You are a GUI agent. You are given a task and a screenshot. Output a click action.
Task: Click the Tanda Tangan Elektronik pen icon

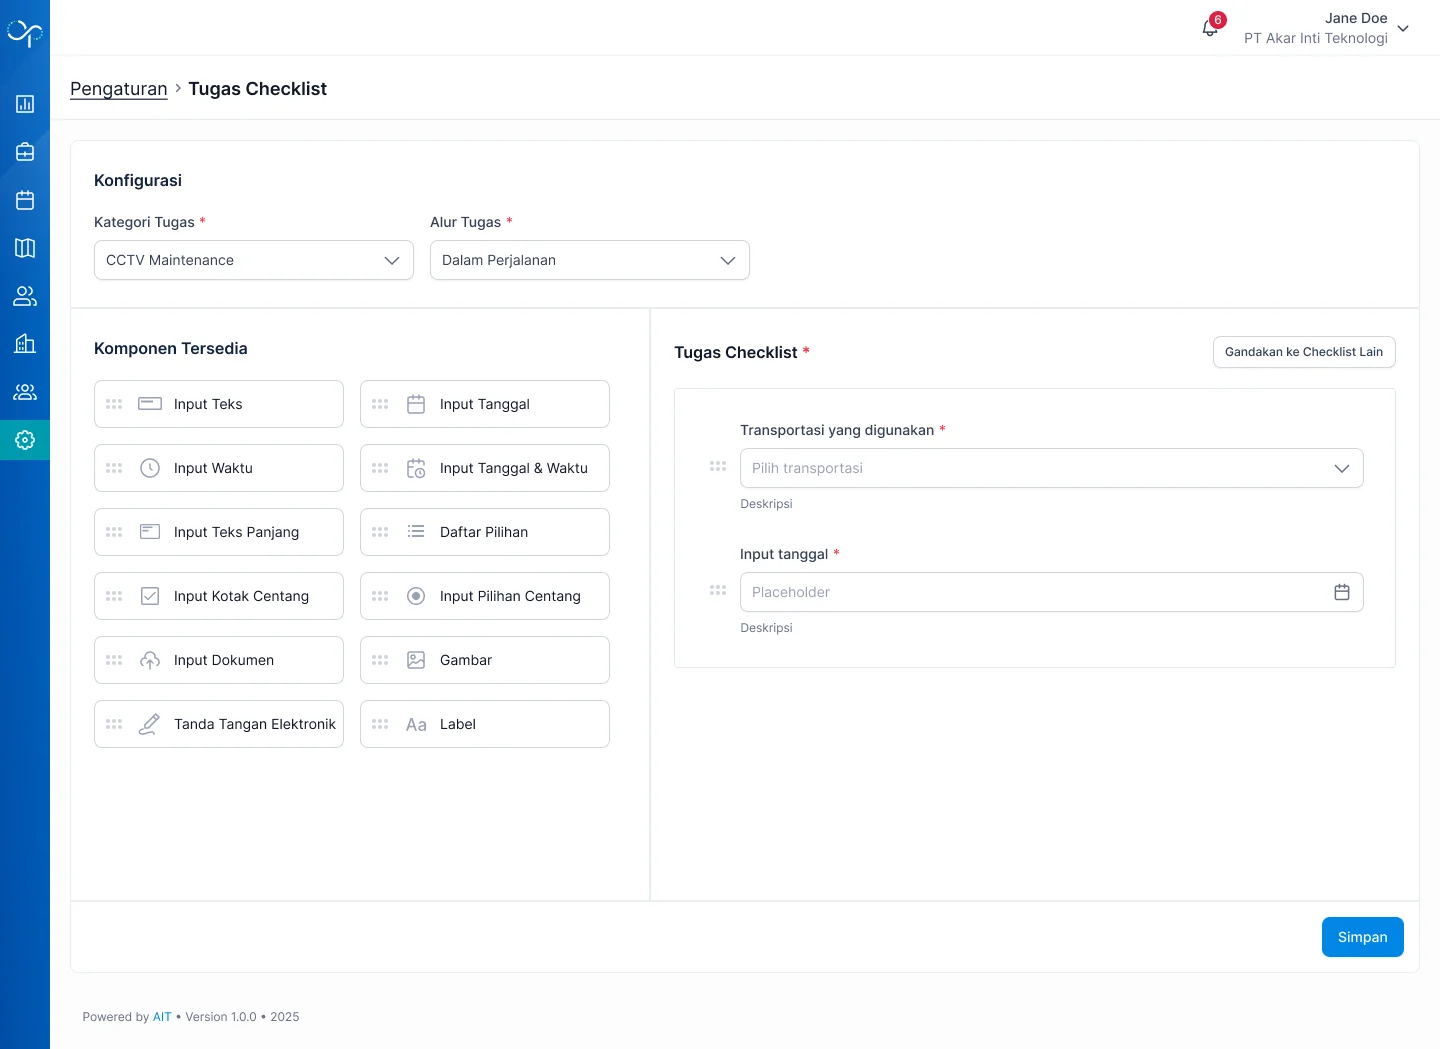coord(150,724)
